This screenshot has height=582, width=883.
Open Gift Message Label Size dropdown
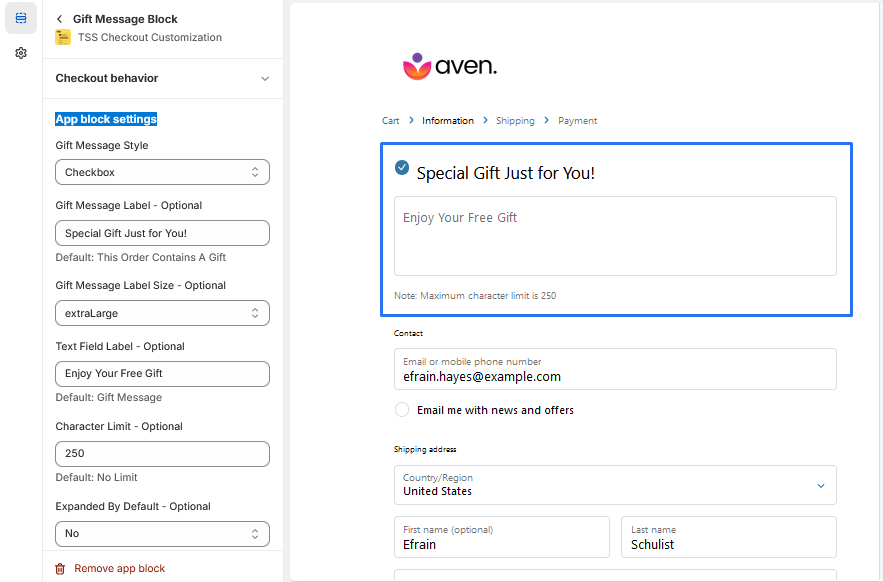[x=162, y=313]
